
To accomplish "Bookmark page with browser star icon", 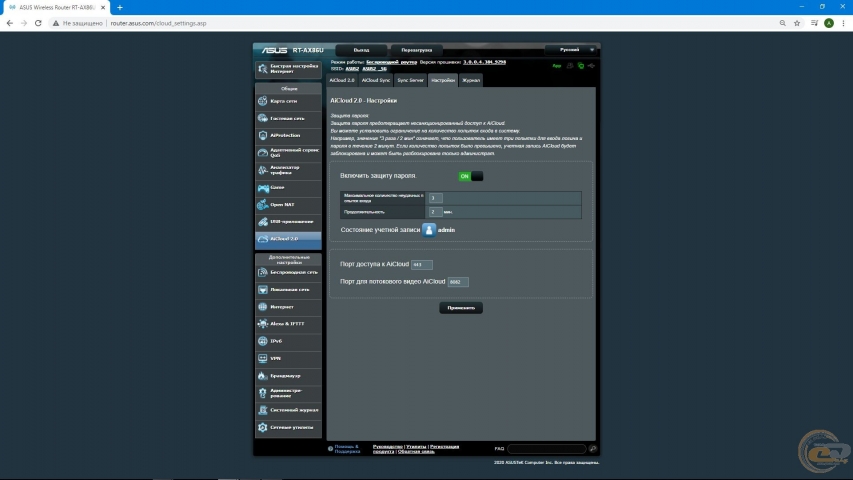I will coord(797,23).
